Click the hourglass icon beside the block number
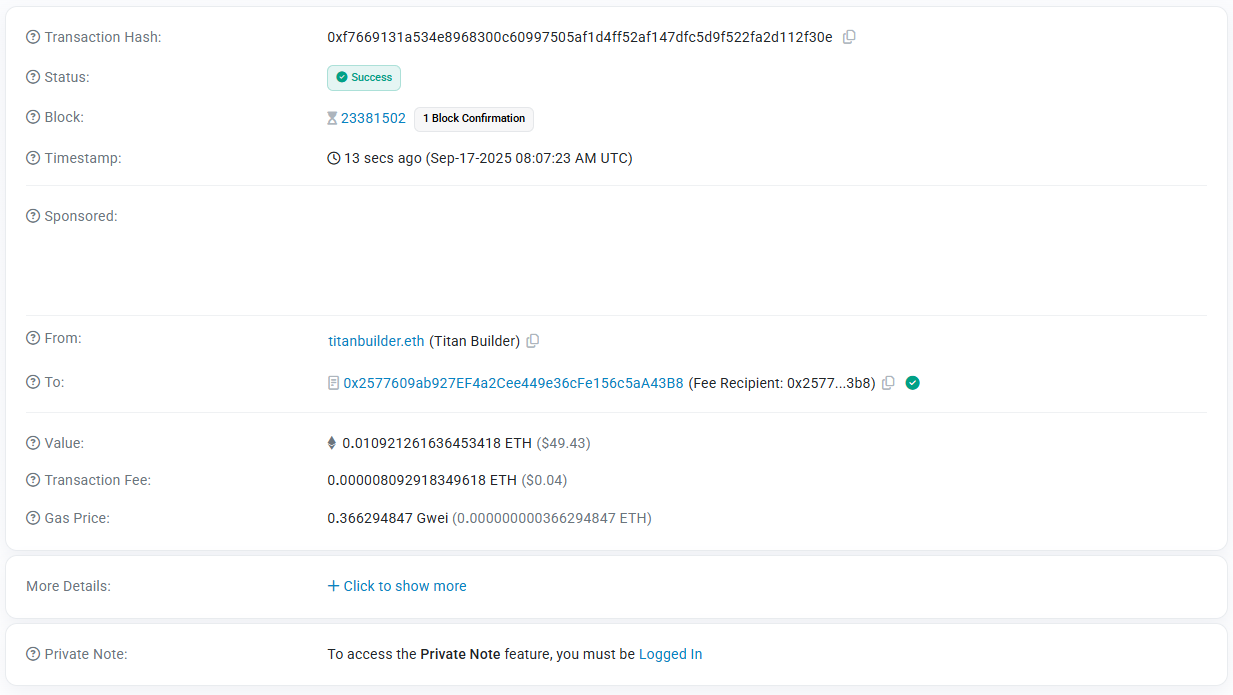 [332, 117]
